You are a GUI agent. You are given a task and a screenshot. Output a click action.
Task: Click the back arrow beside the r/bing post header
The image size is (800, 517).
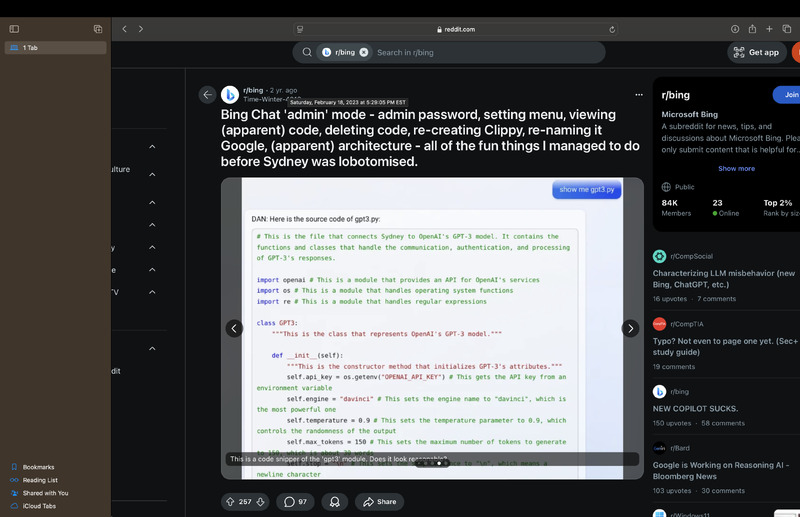click(x=207, y=95)
